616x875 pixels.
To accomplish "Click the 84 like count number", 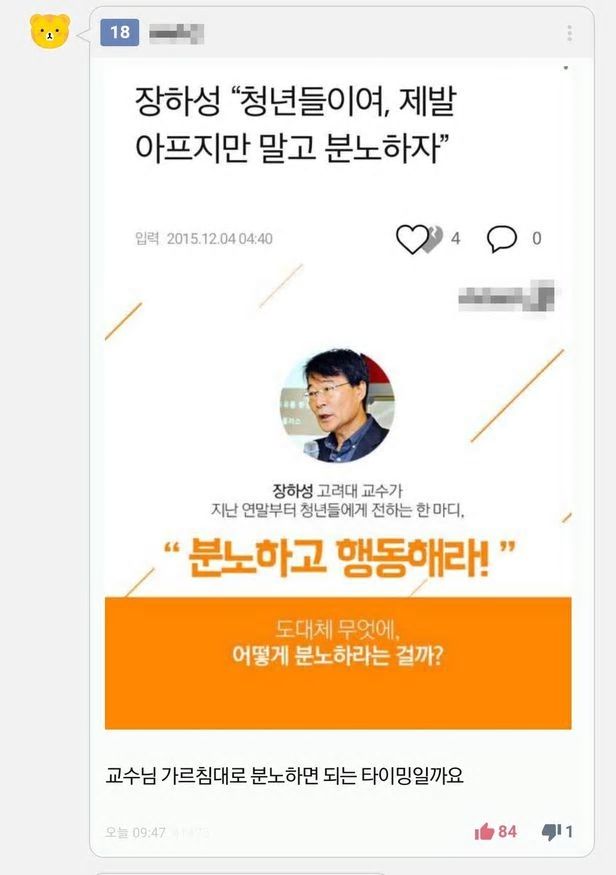I will [x=507, y=831].
